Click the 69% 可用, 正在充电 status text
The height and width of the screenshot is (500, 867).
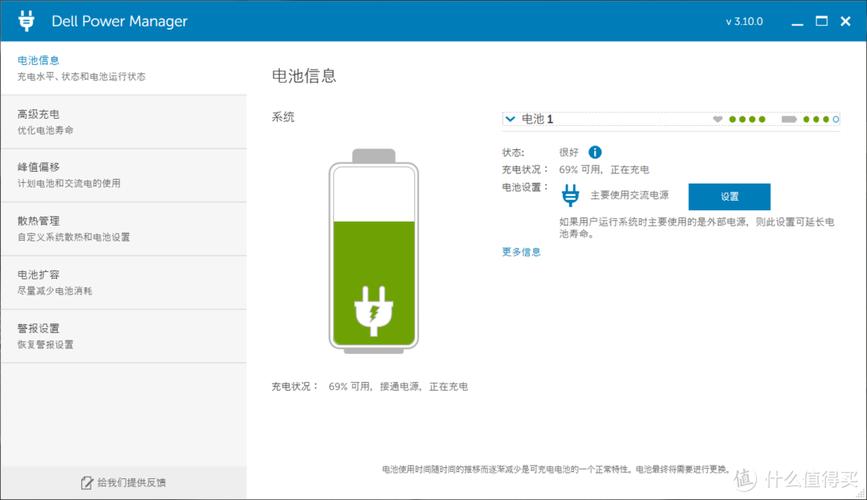tap(604, 169)
